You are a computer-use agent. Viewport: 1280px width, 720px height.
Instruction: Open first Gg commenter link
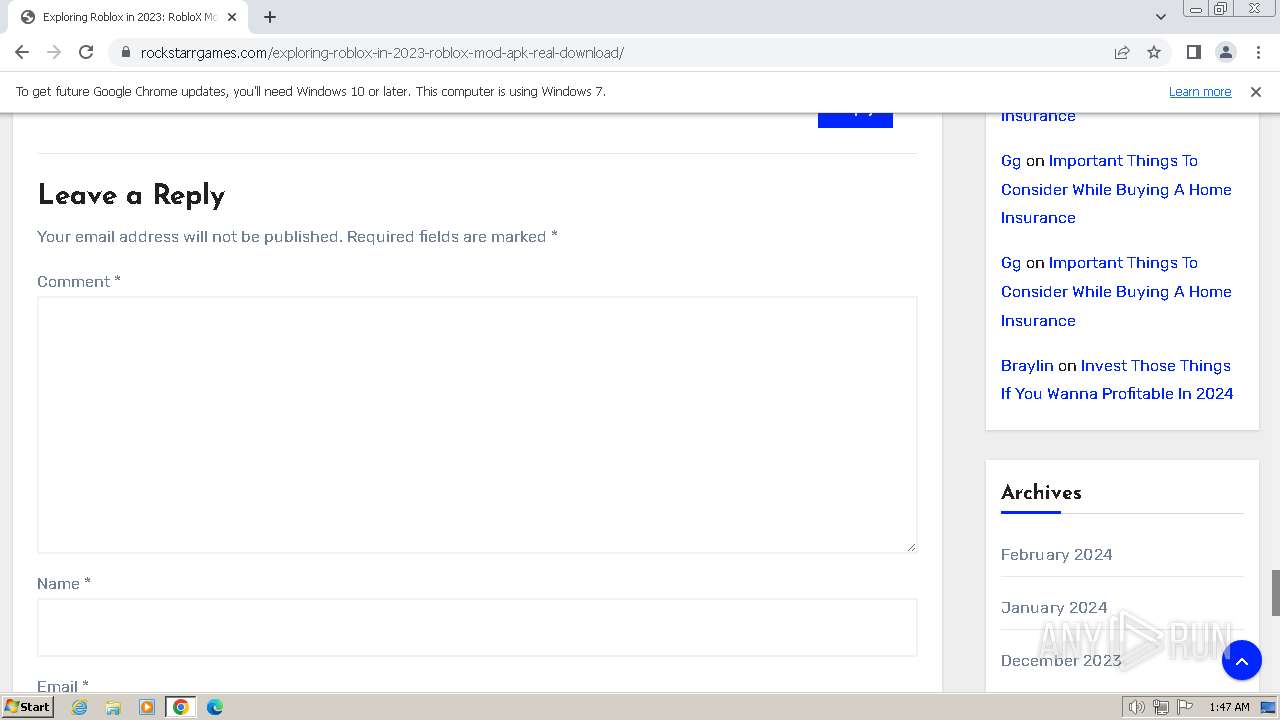[x=1011, y=161]
